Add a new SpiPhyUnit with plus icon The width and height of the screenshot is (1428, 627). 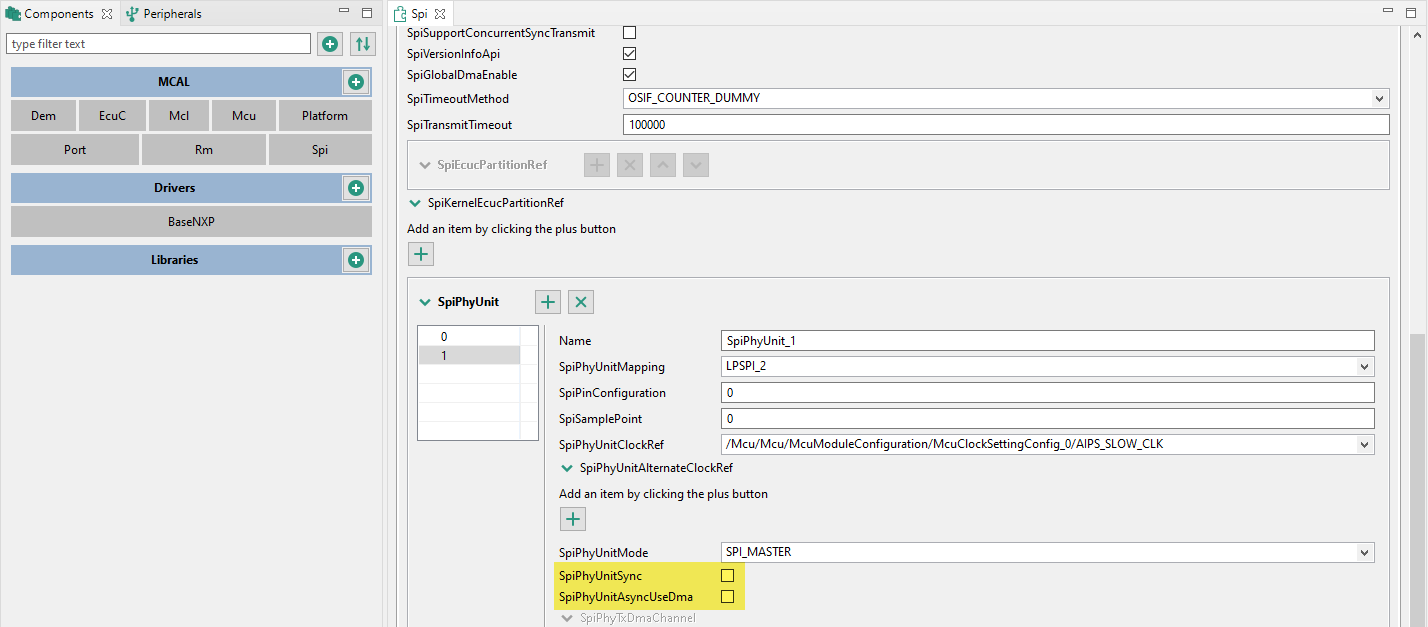pos(548,302)
